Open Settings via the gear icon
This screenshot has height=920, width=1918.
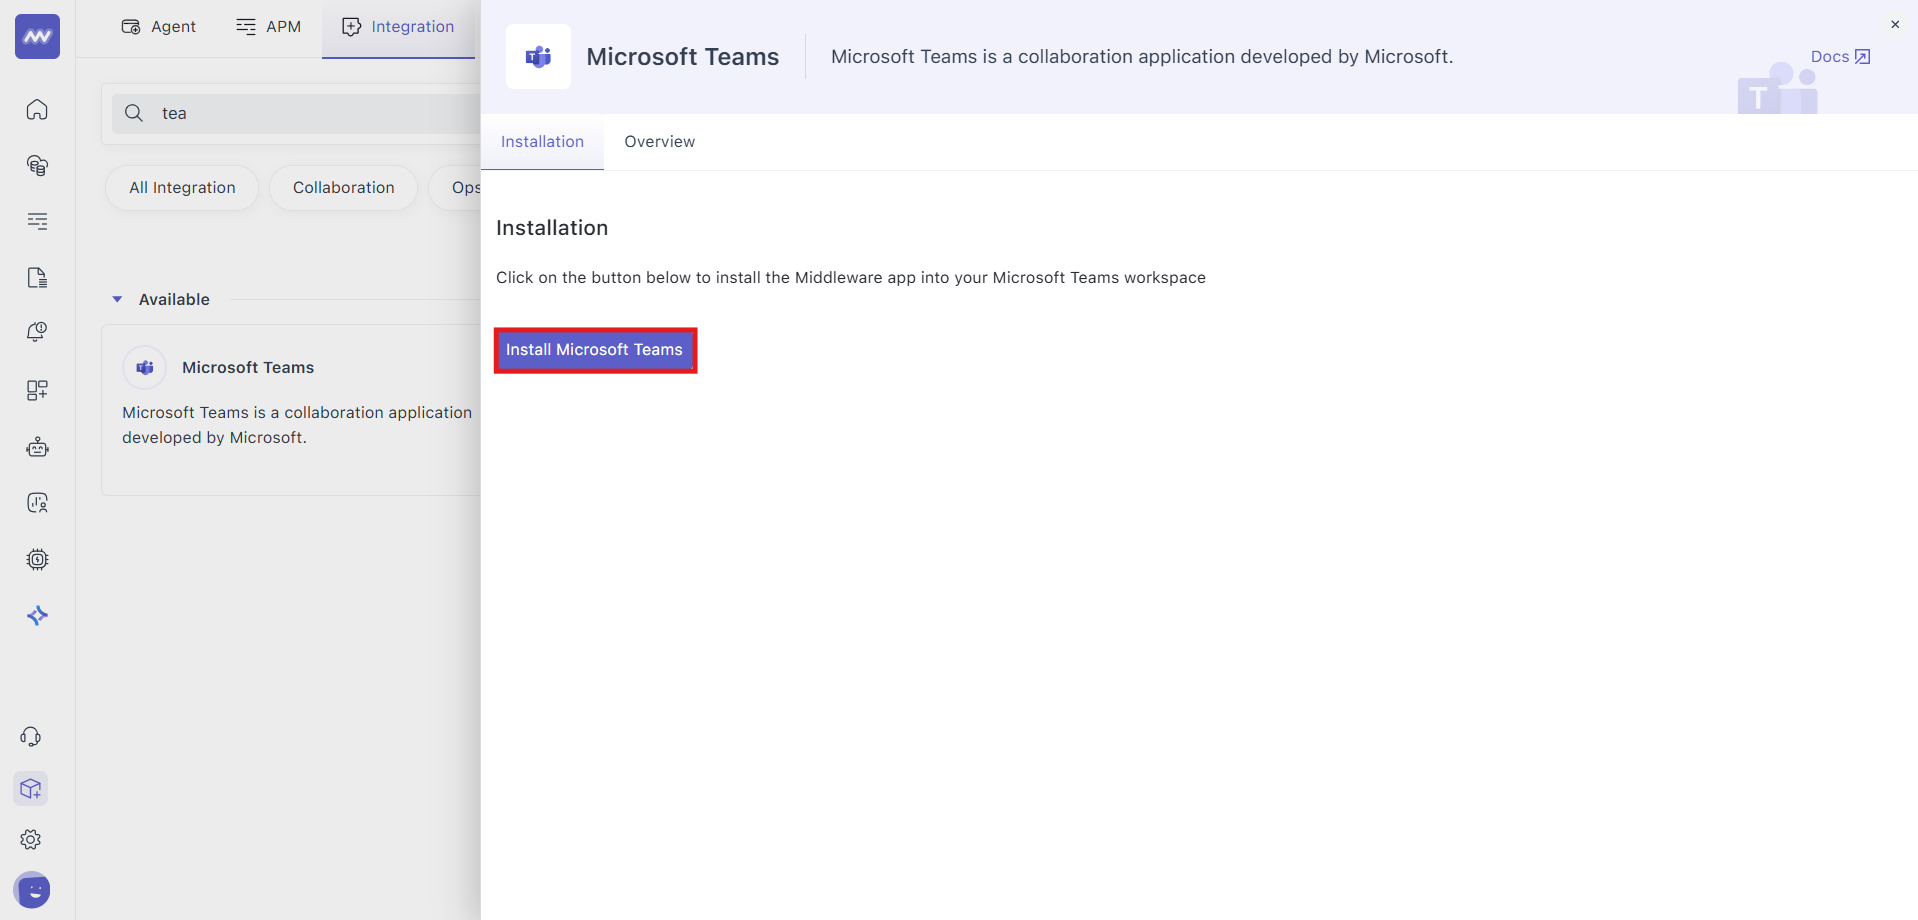[31, 840]
